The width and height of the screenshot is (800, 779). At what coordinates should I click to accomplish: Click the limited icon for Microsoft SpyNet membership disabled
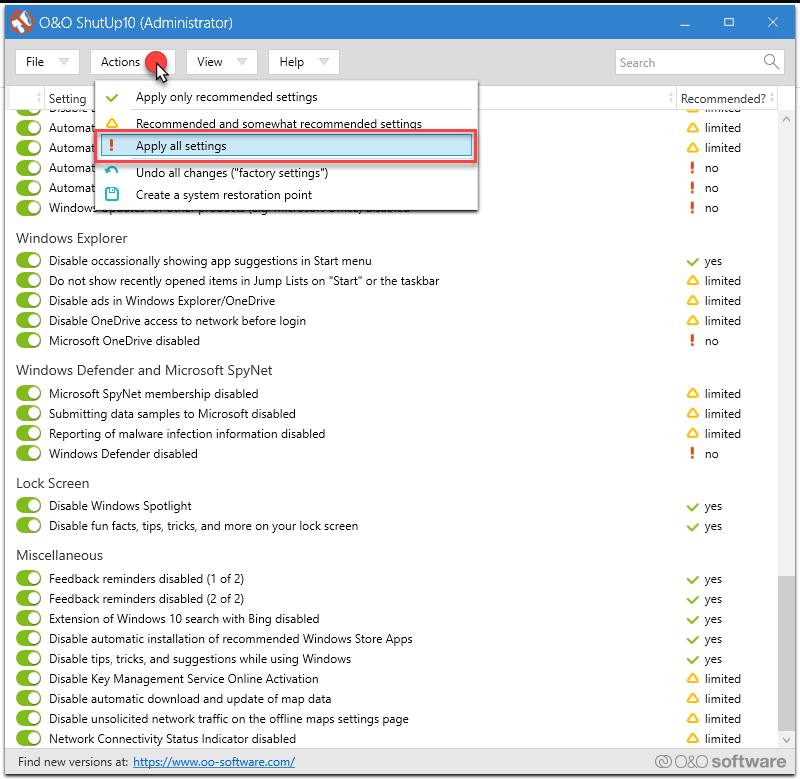[x=692, y=393]
